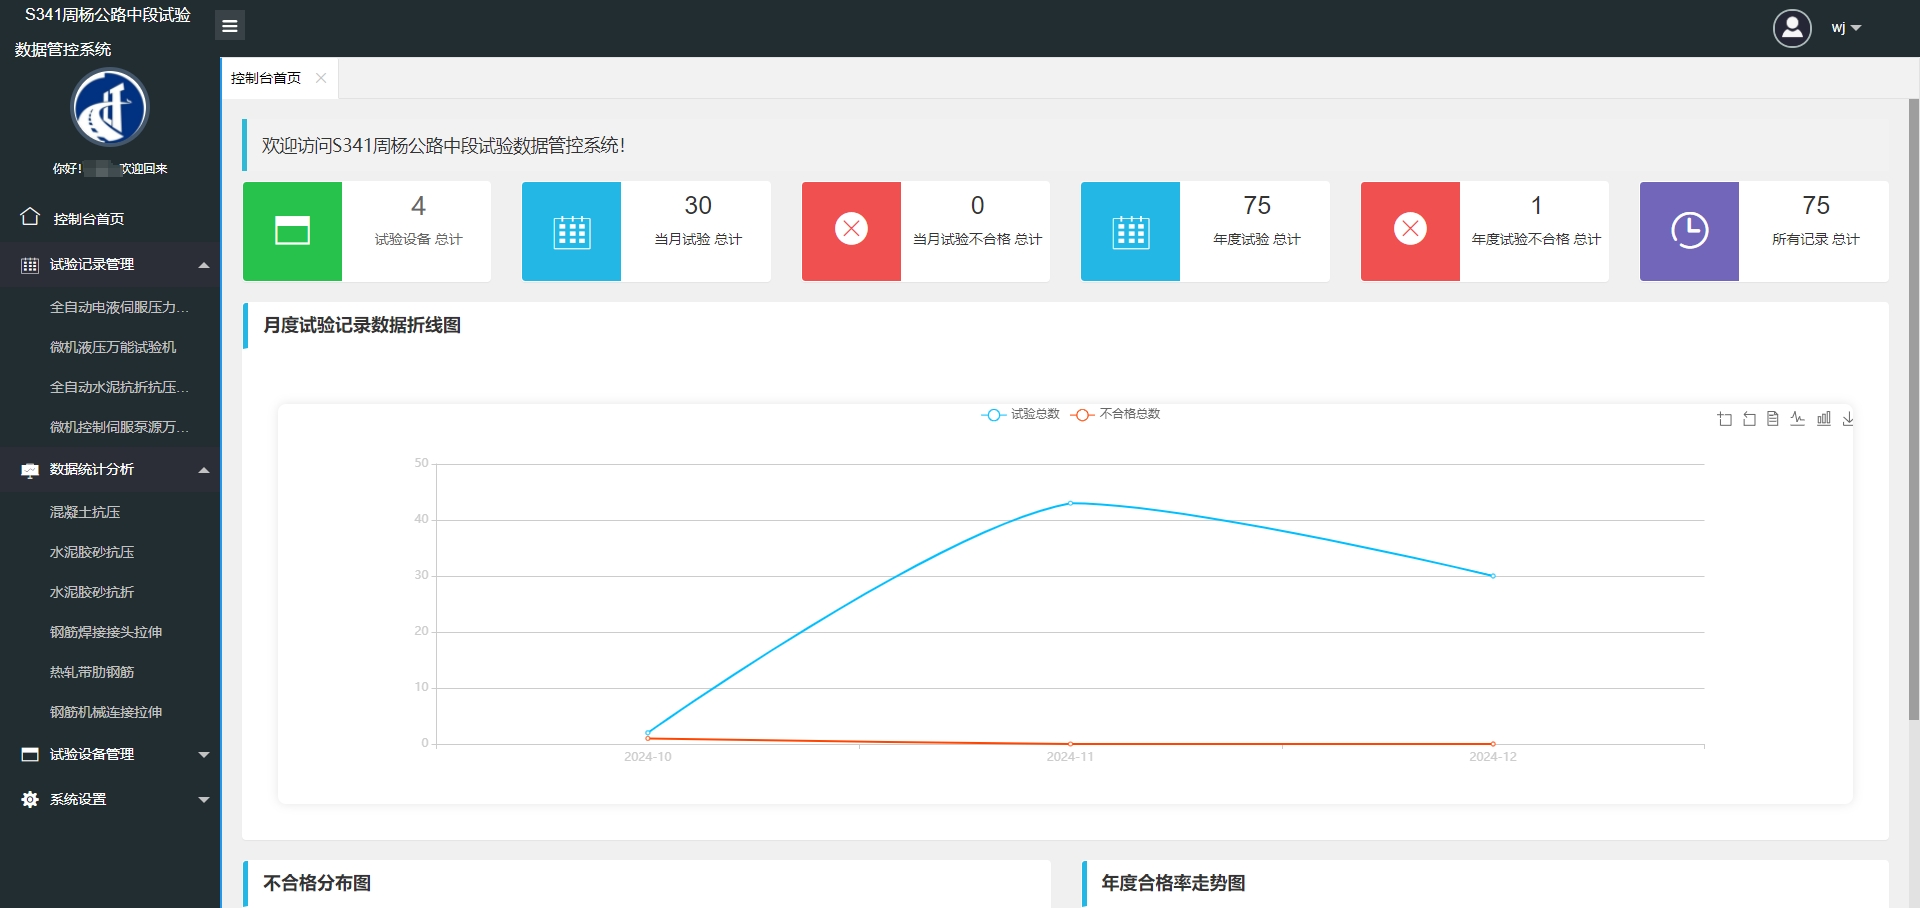Screen dimensions: 1920x908
Task: Activate the chart area zoom tool
Action: 1725,419
